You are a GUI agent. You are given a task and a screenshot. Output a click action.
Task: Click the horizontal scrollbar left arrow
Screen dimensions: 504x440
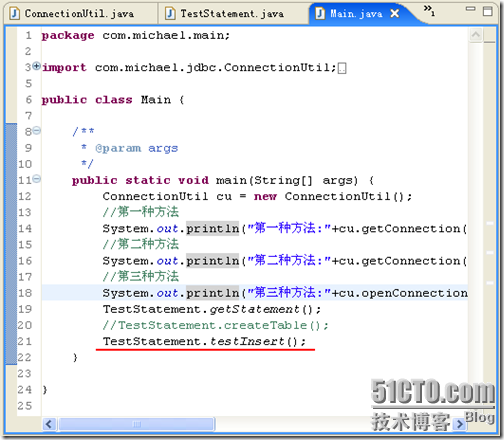point(49,424)
